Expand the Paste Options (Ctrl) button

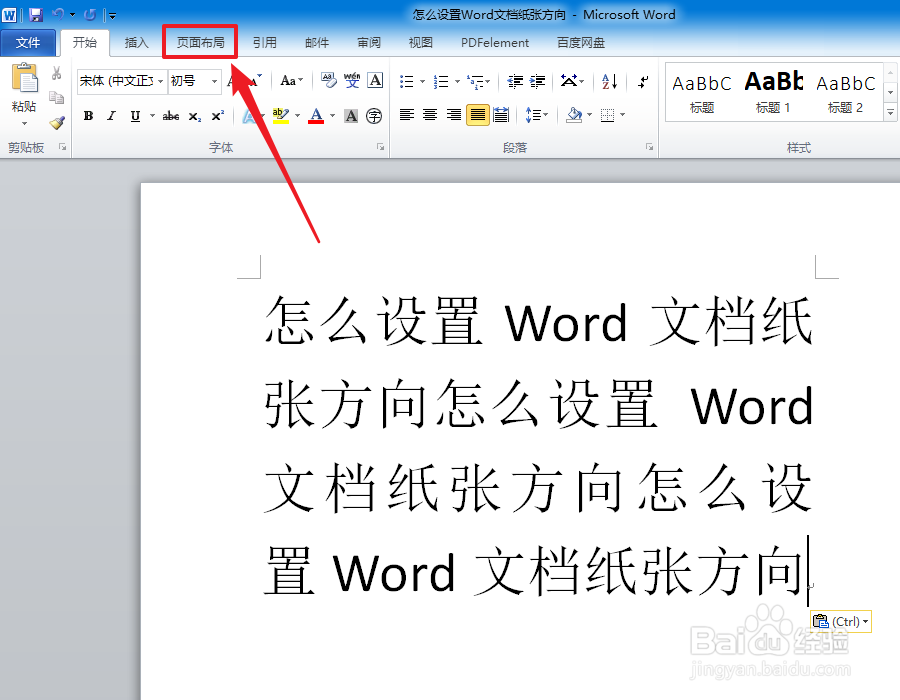841,621
